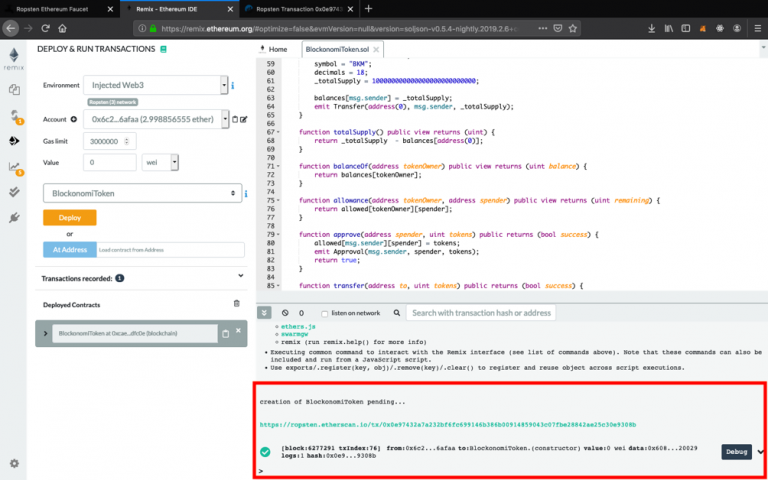Viewport: 768px width, 480px height.
Task: Open the Plugin manager plug icon
Action: pos(14,217)
